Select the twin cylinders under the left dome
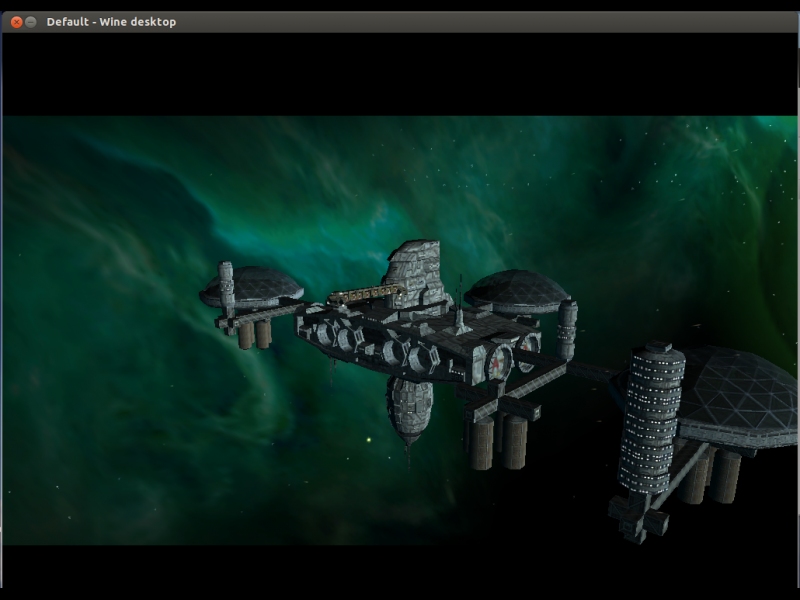The height and width of the screenshot is (600, 800). pyautogui.click(x=254, y=334)
